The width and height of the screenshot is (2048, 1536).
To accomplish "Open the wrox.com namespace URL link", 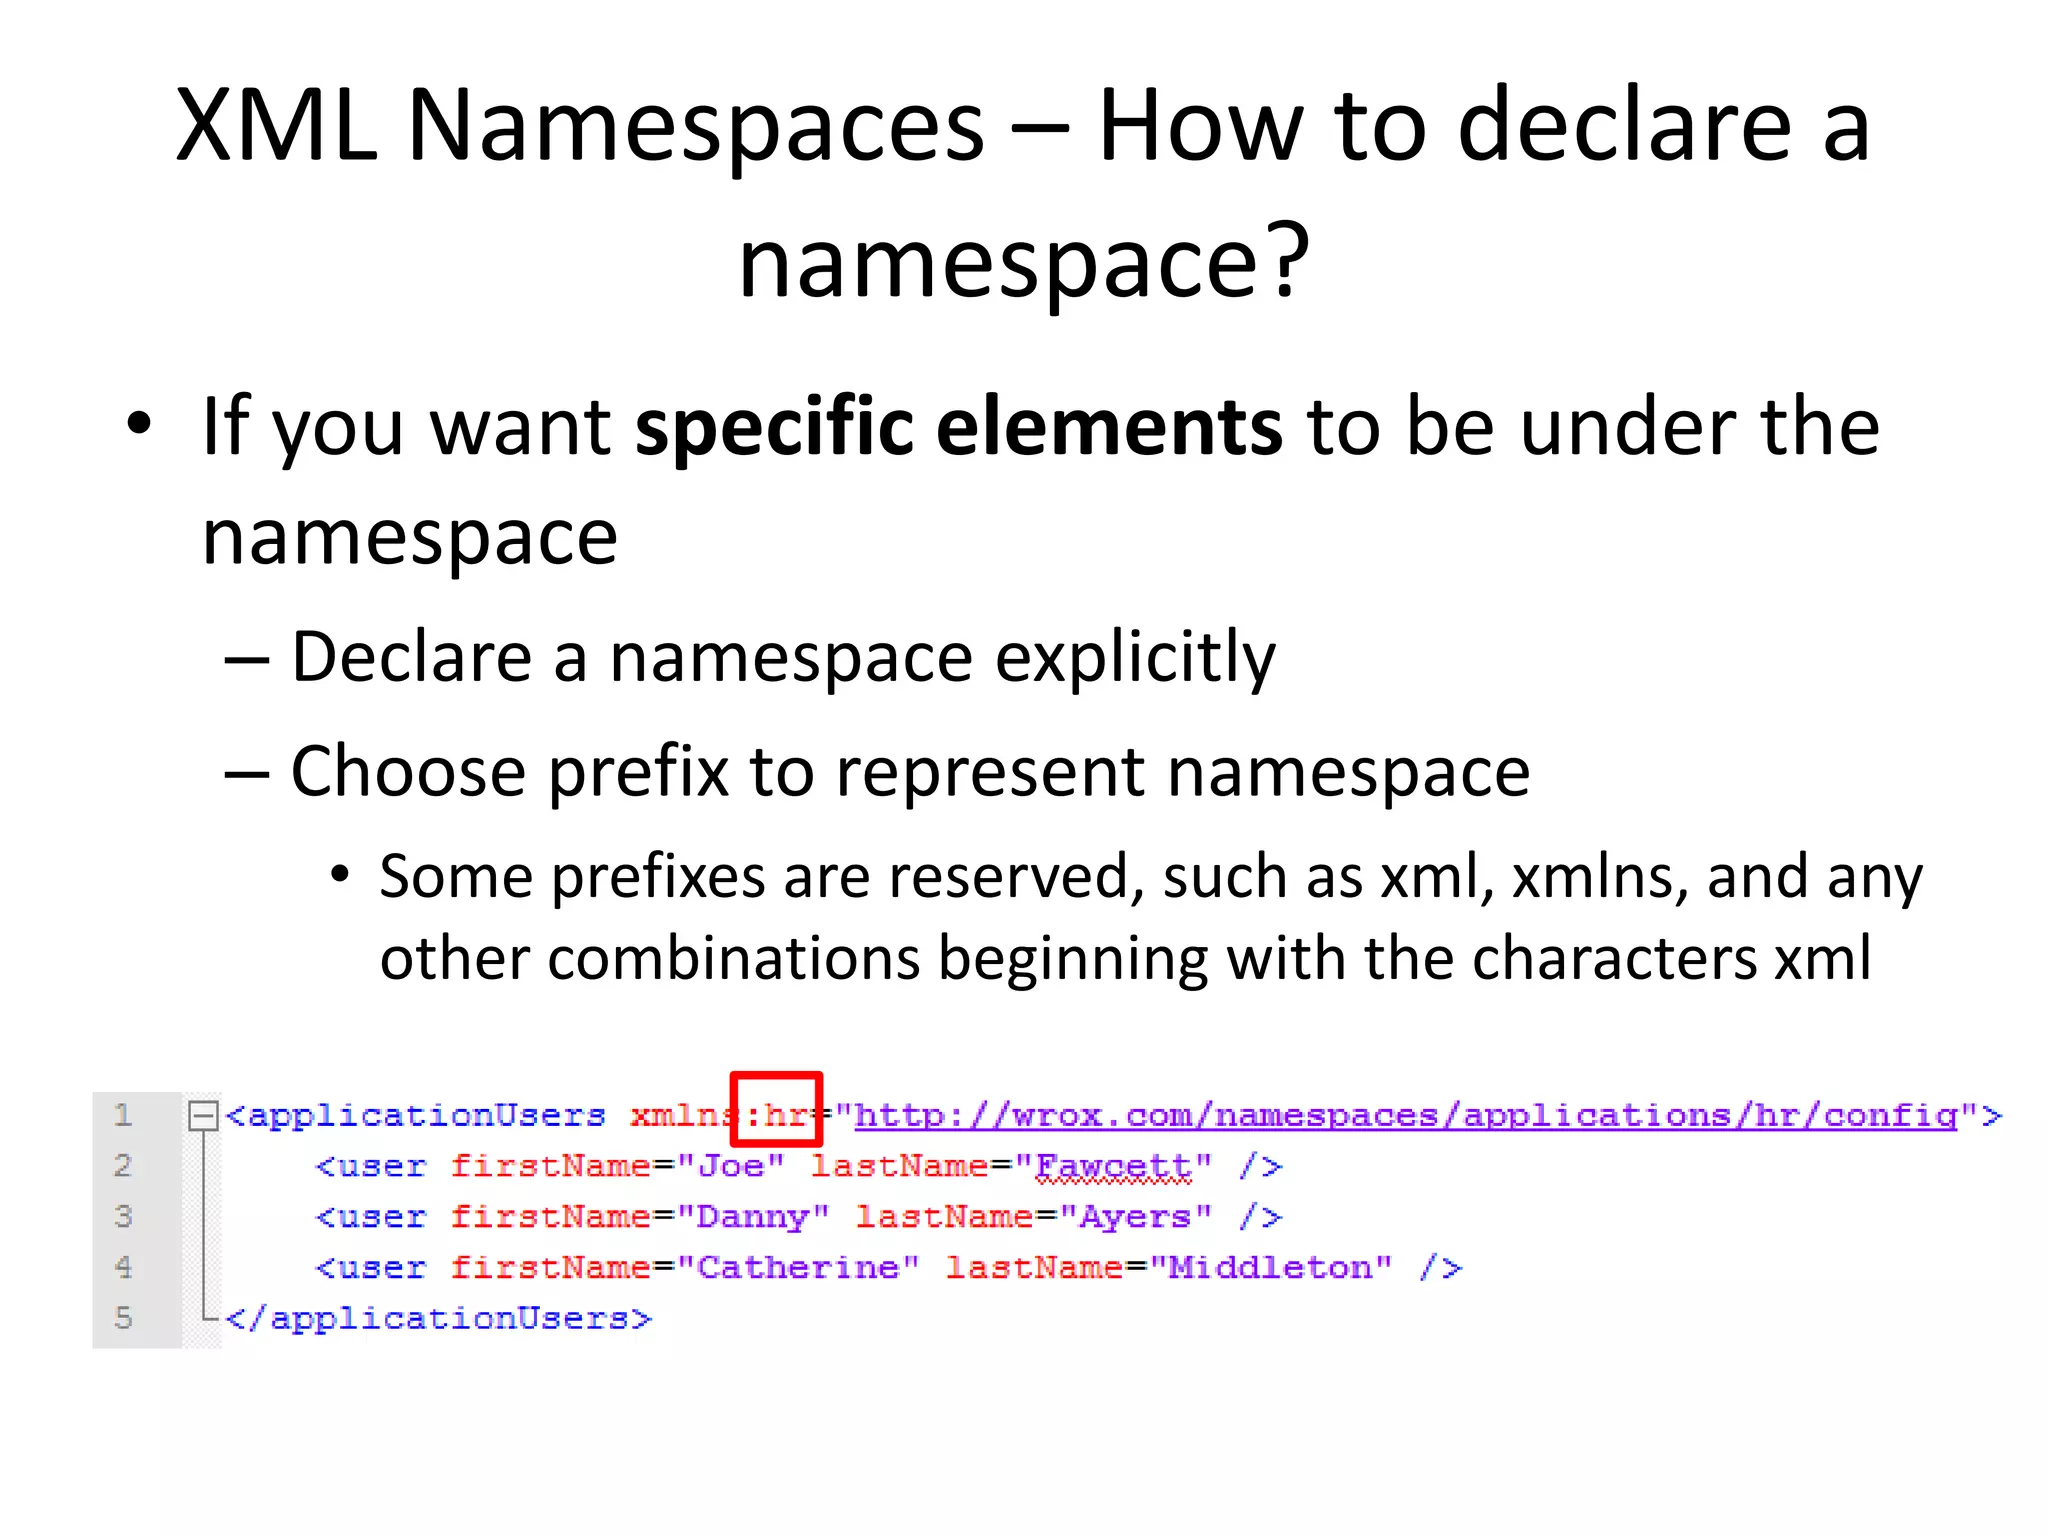I will tap(1406, 1115).
